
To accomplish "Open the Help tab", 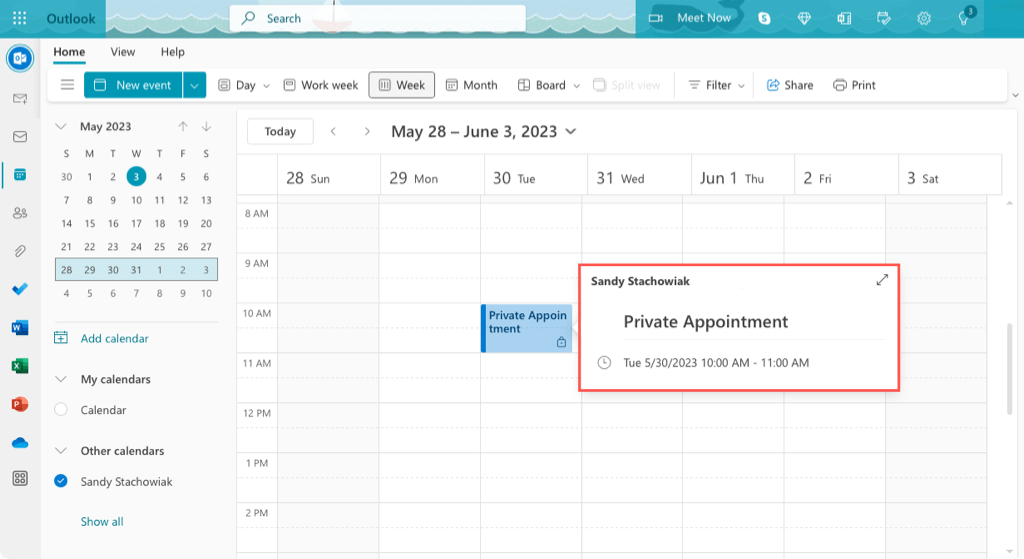I will point(173,52).
